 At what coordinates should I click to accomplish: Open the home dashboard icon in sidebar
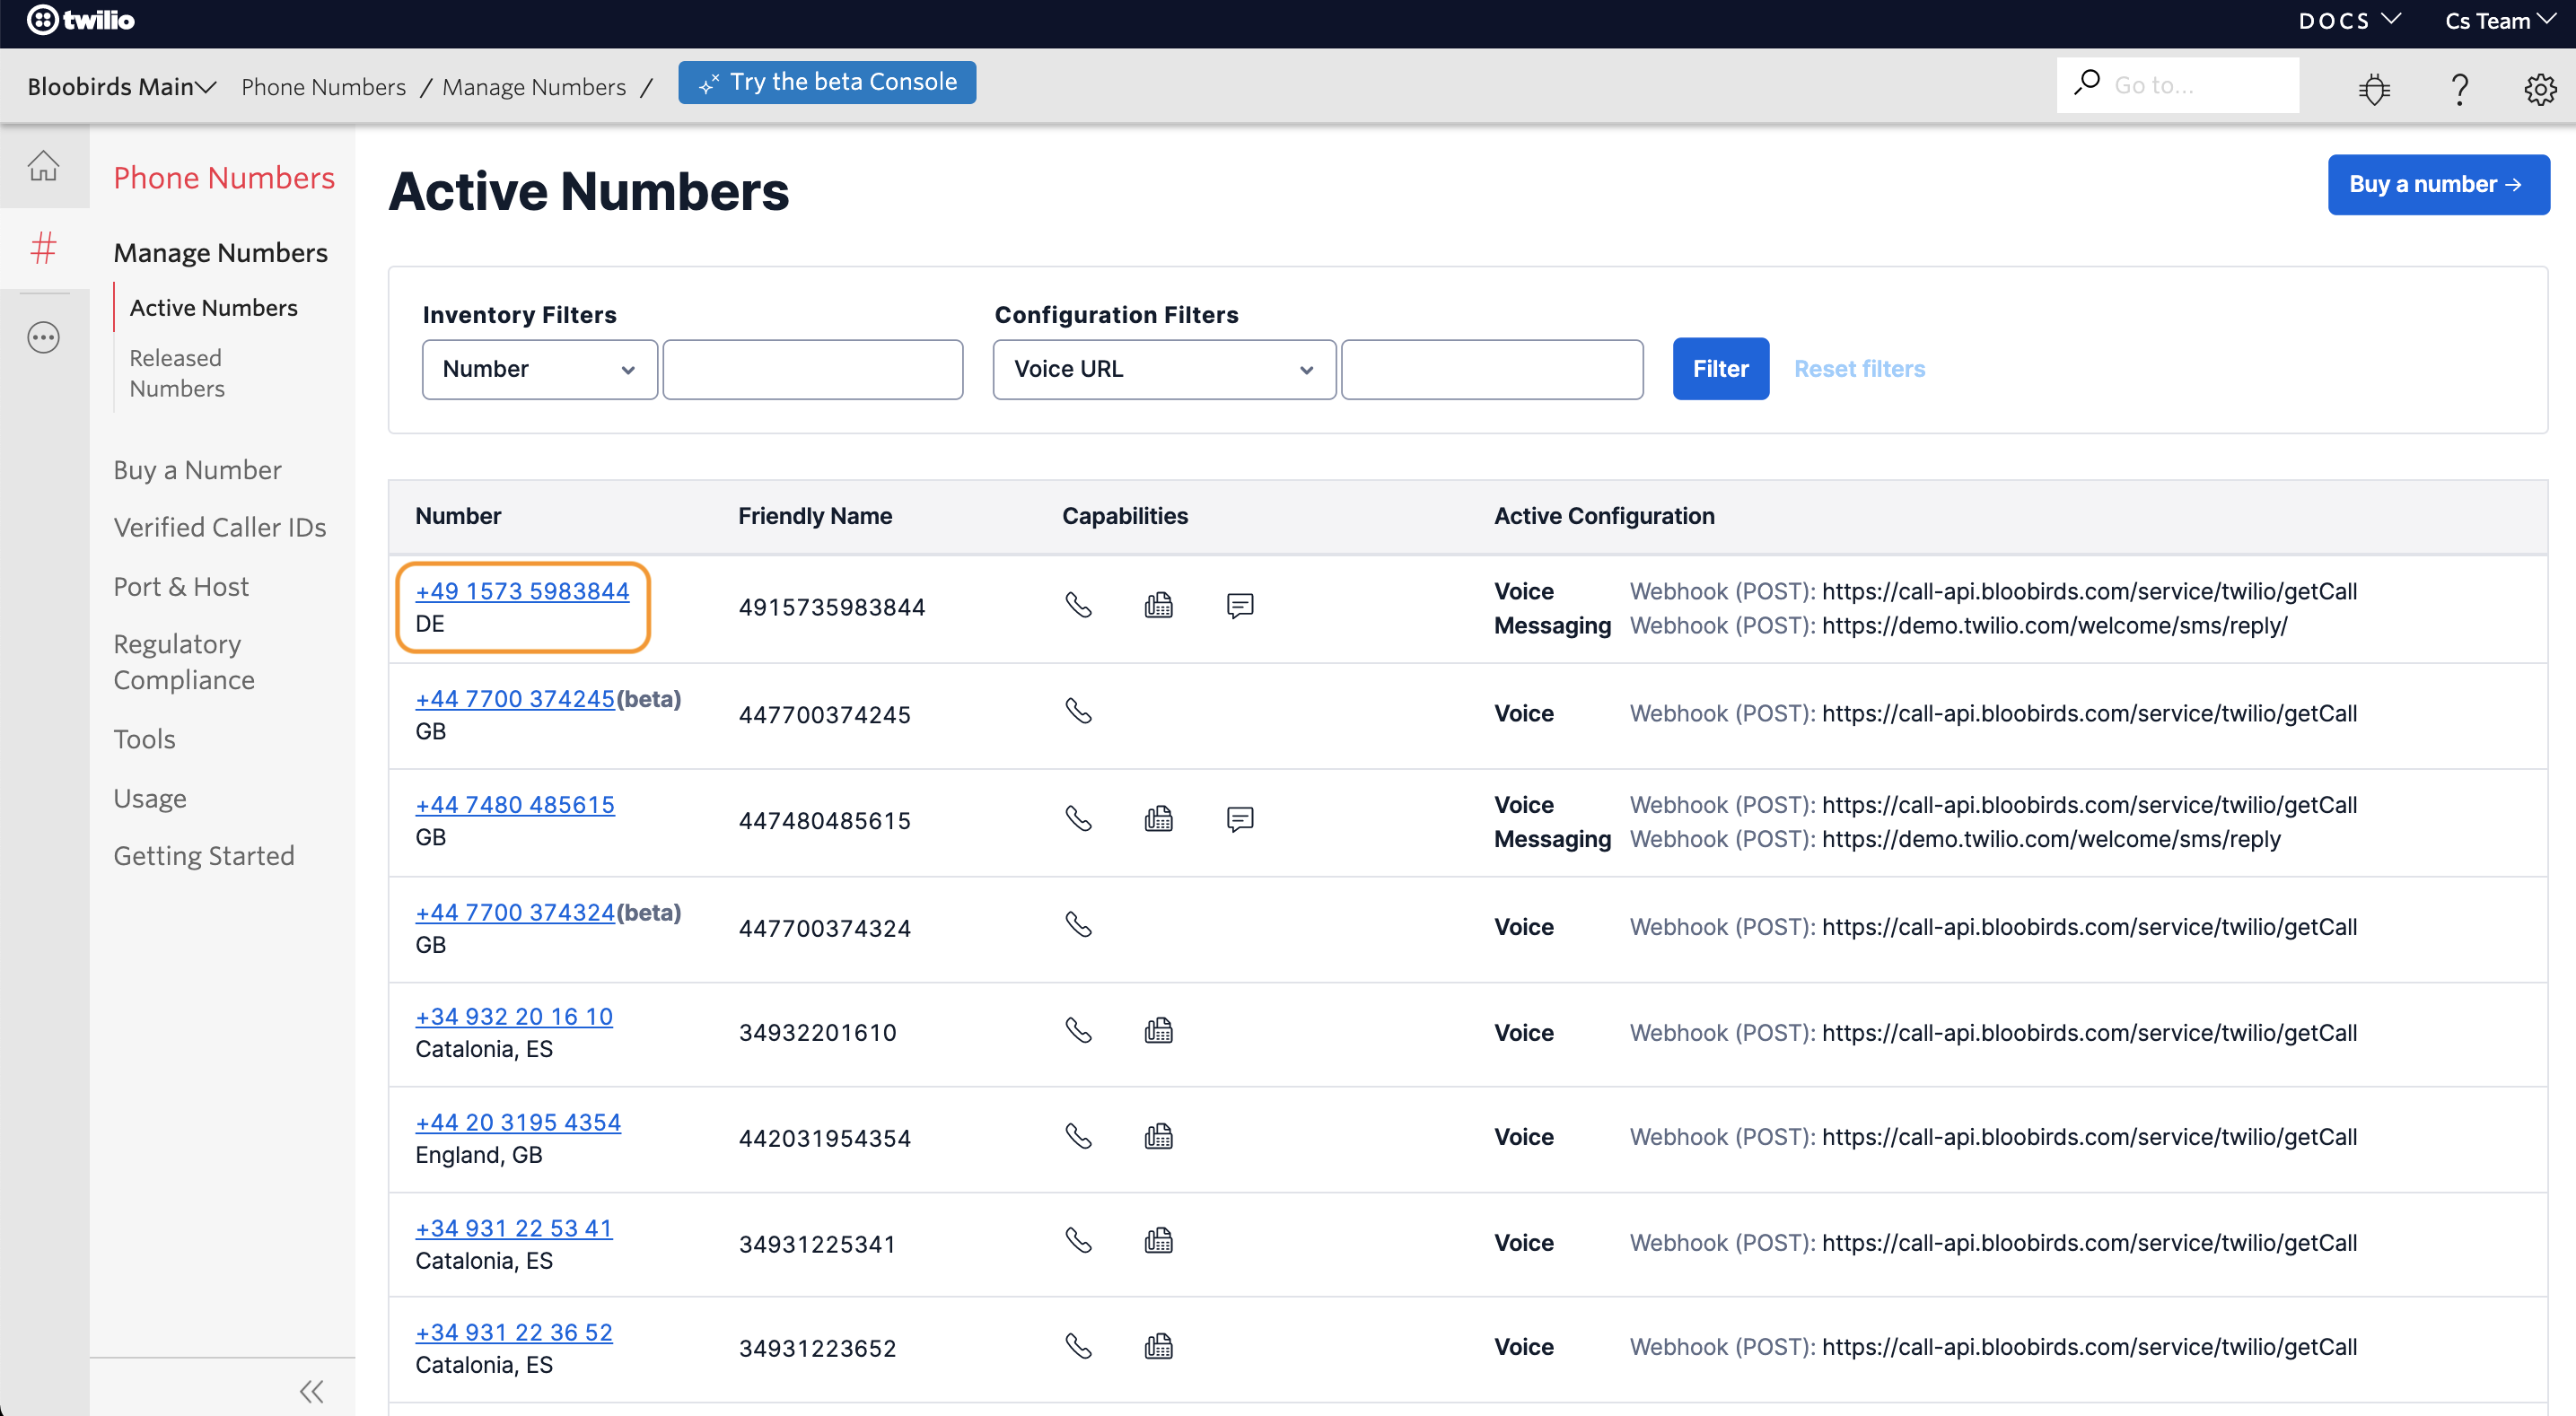(43, 165)
